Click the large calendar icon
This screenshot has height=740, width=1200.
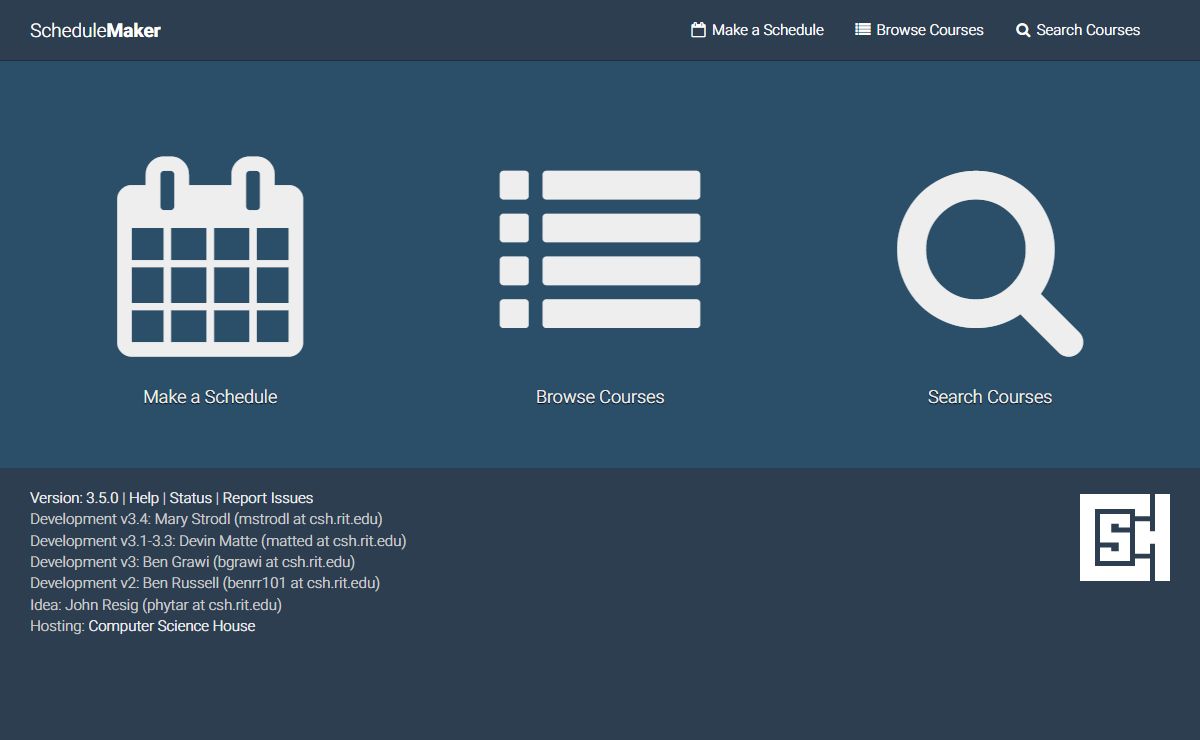point(210,257)
